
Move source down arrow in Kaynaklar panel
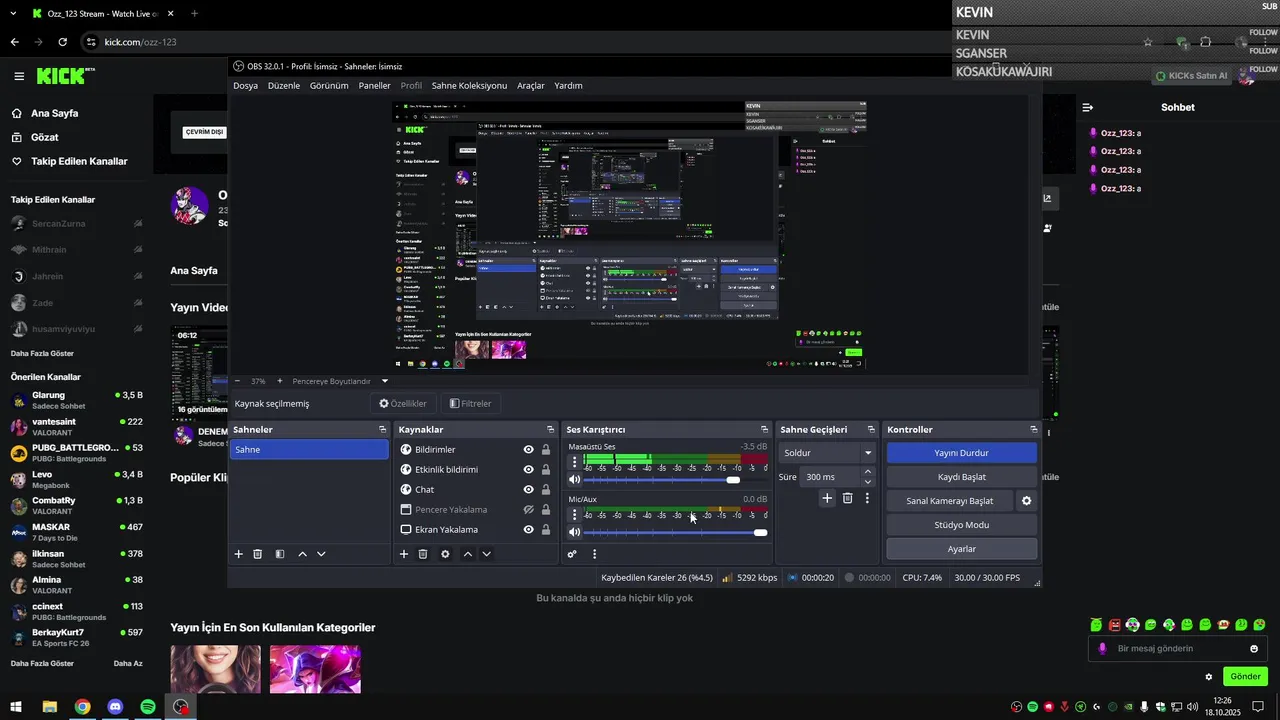486,554
